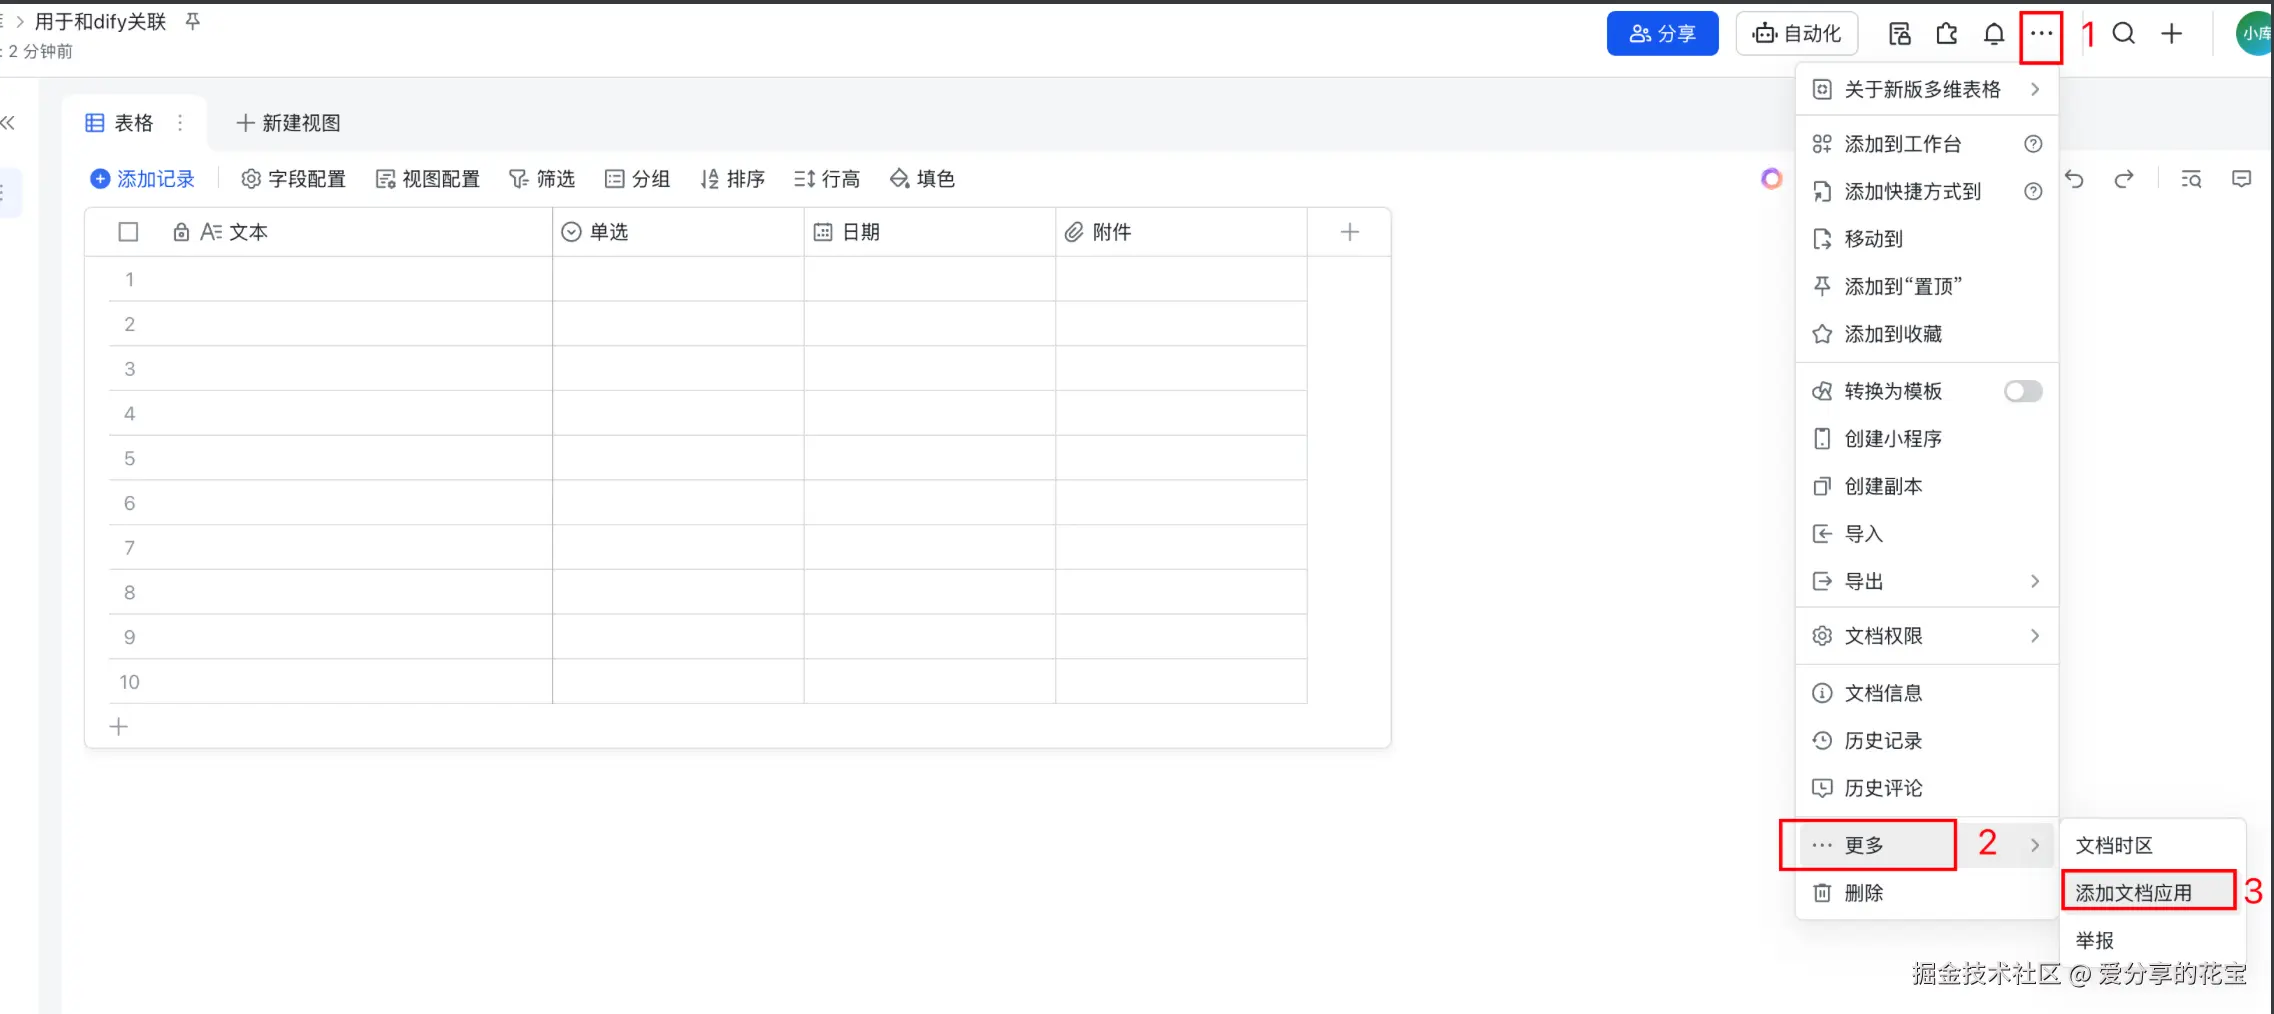The width and height of the screenshot is (2274, 1014).
Task: Click the three-dot more options icon
Action: point(2041,34)
